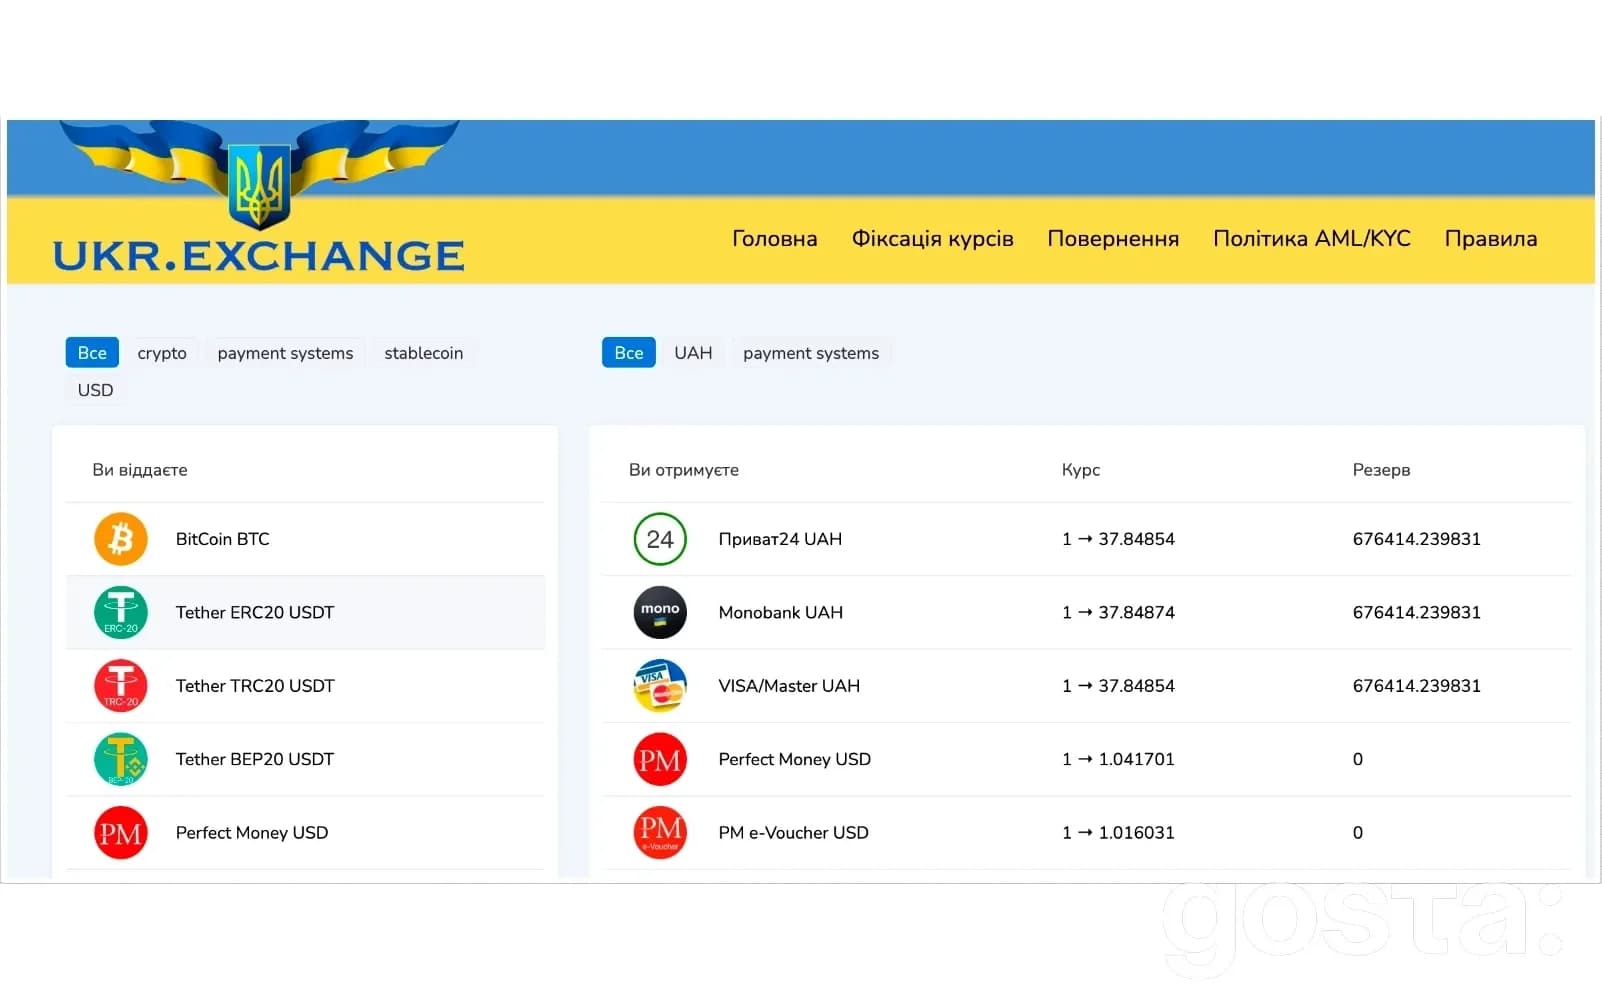Filter give currencies by payment systems
The height and width of the screenshot is (1000, 1602).
pyautogui.click(x=285, y=353)
